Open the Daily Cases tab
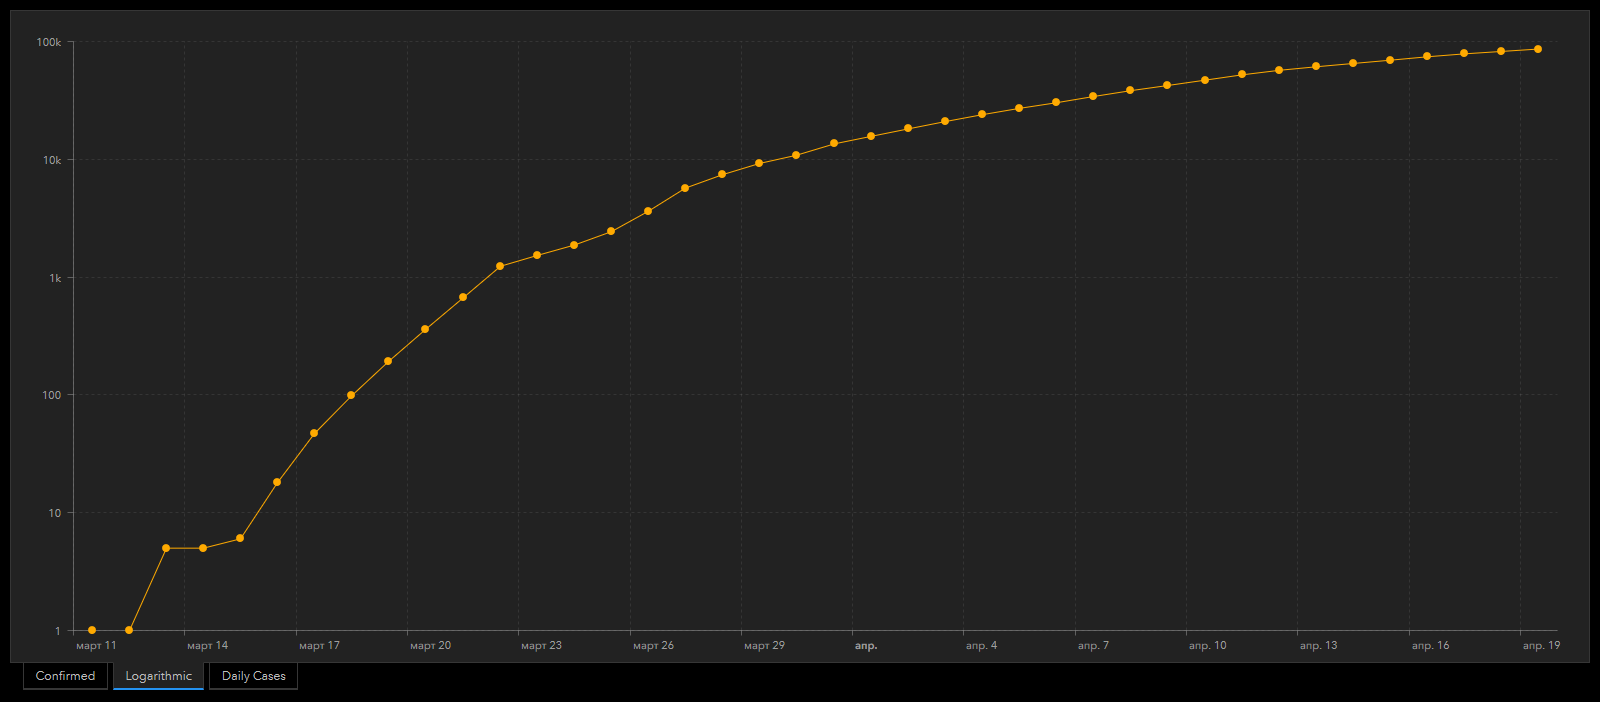 pos(253,676)
